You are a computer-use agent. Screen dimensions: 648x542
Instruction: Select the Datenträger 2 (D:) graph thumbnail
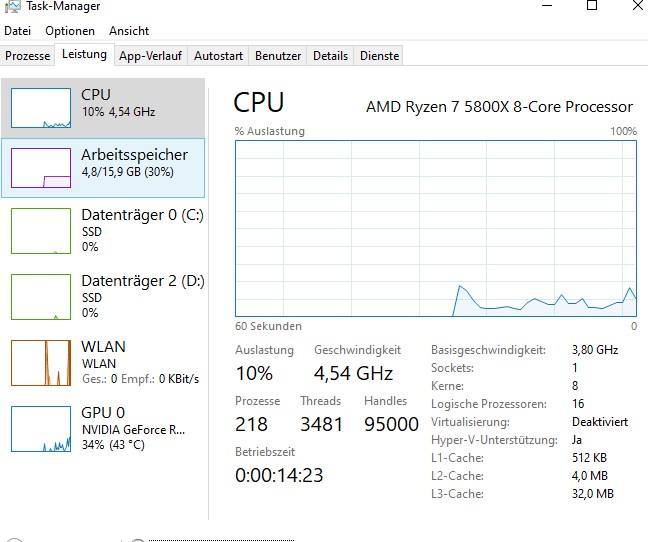click(41, 297)
